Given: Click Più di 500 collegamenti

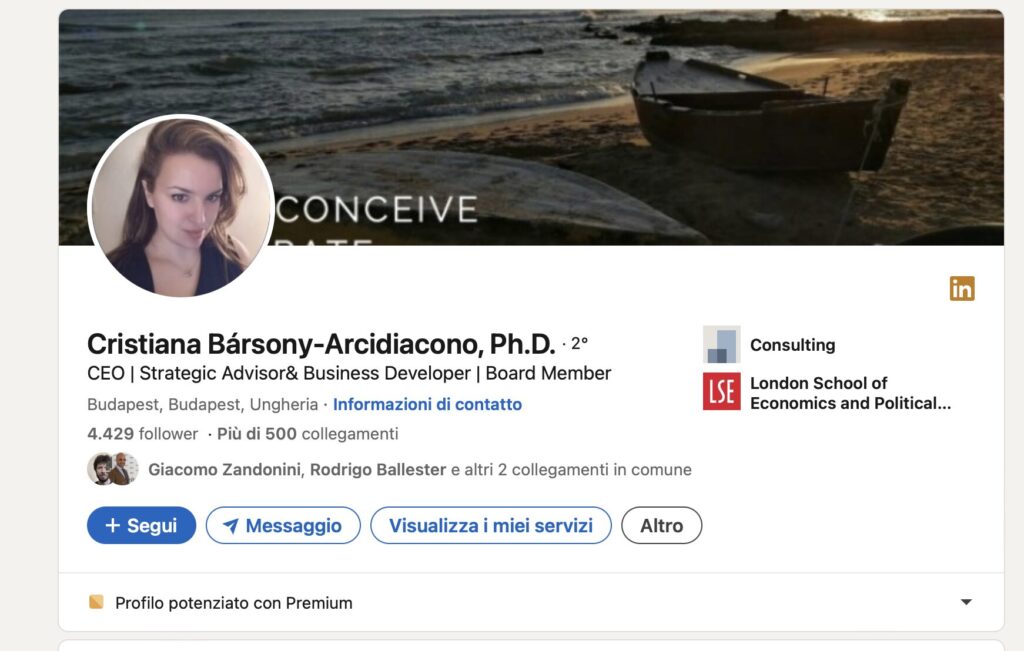Looking at the screenshot, I should (308, 434).
